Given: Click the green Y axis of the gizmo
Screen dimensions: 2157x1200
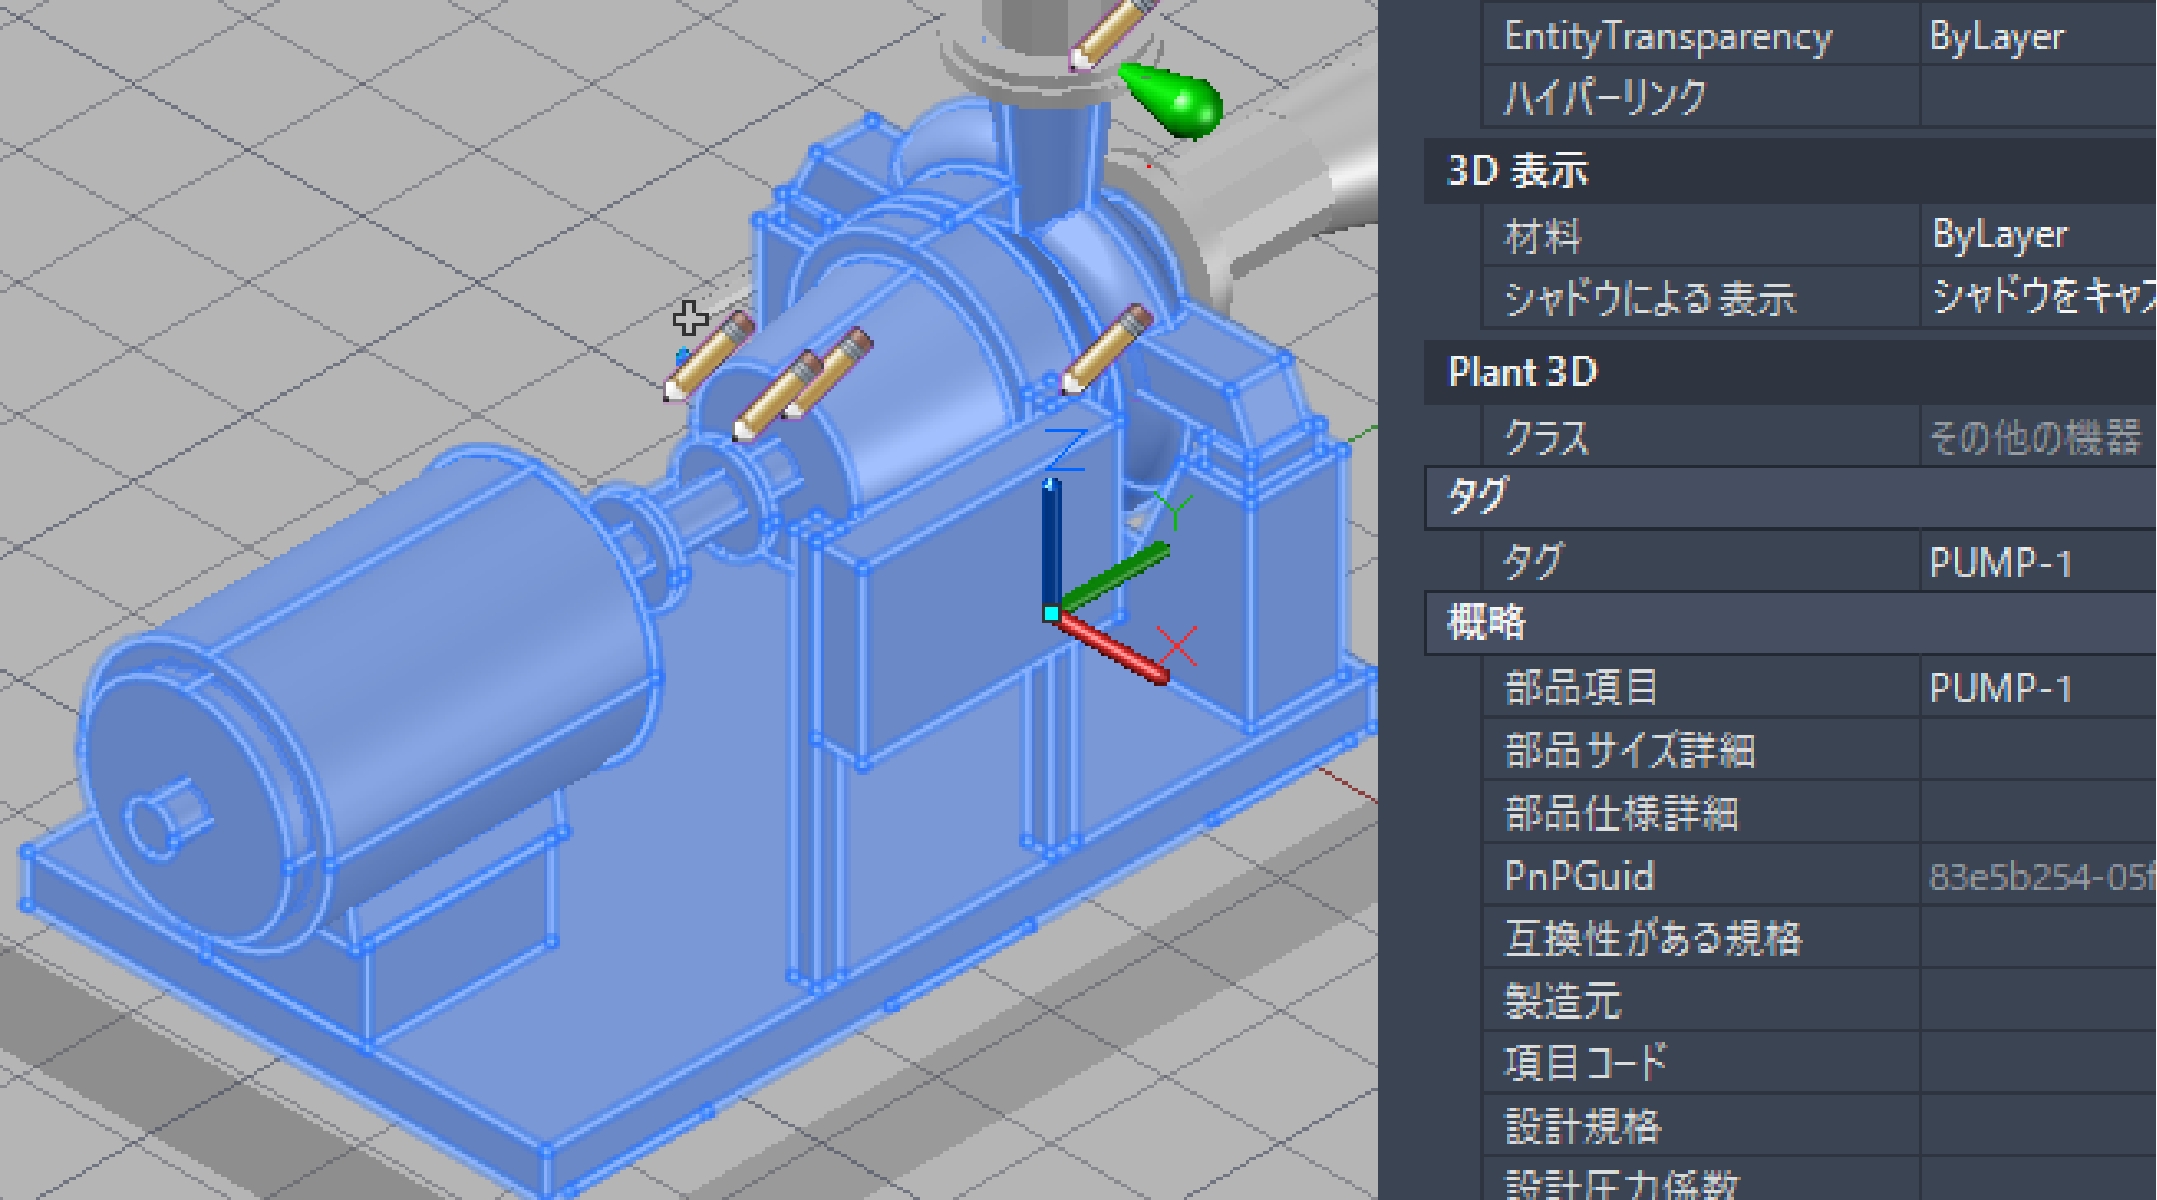Looking at the screenshot, I should (x=1115, y=577).
